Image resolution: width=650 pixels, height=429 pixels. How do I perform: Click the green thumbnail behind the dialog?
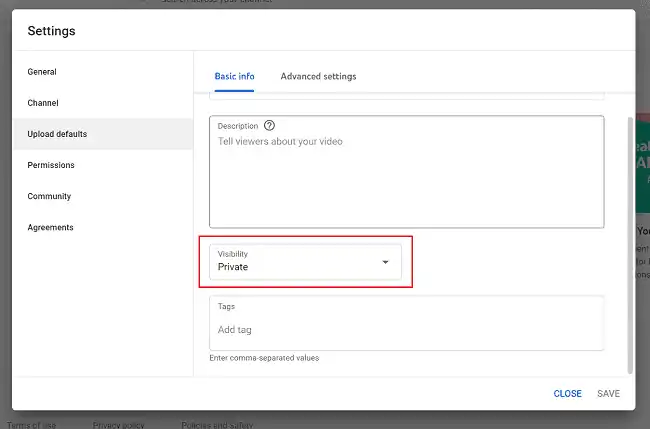[x=643, y=163]
